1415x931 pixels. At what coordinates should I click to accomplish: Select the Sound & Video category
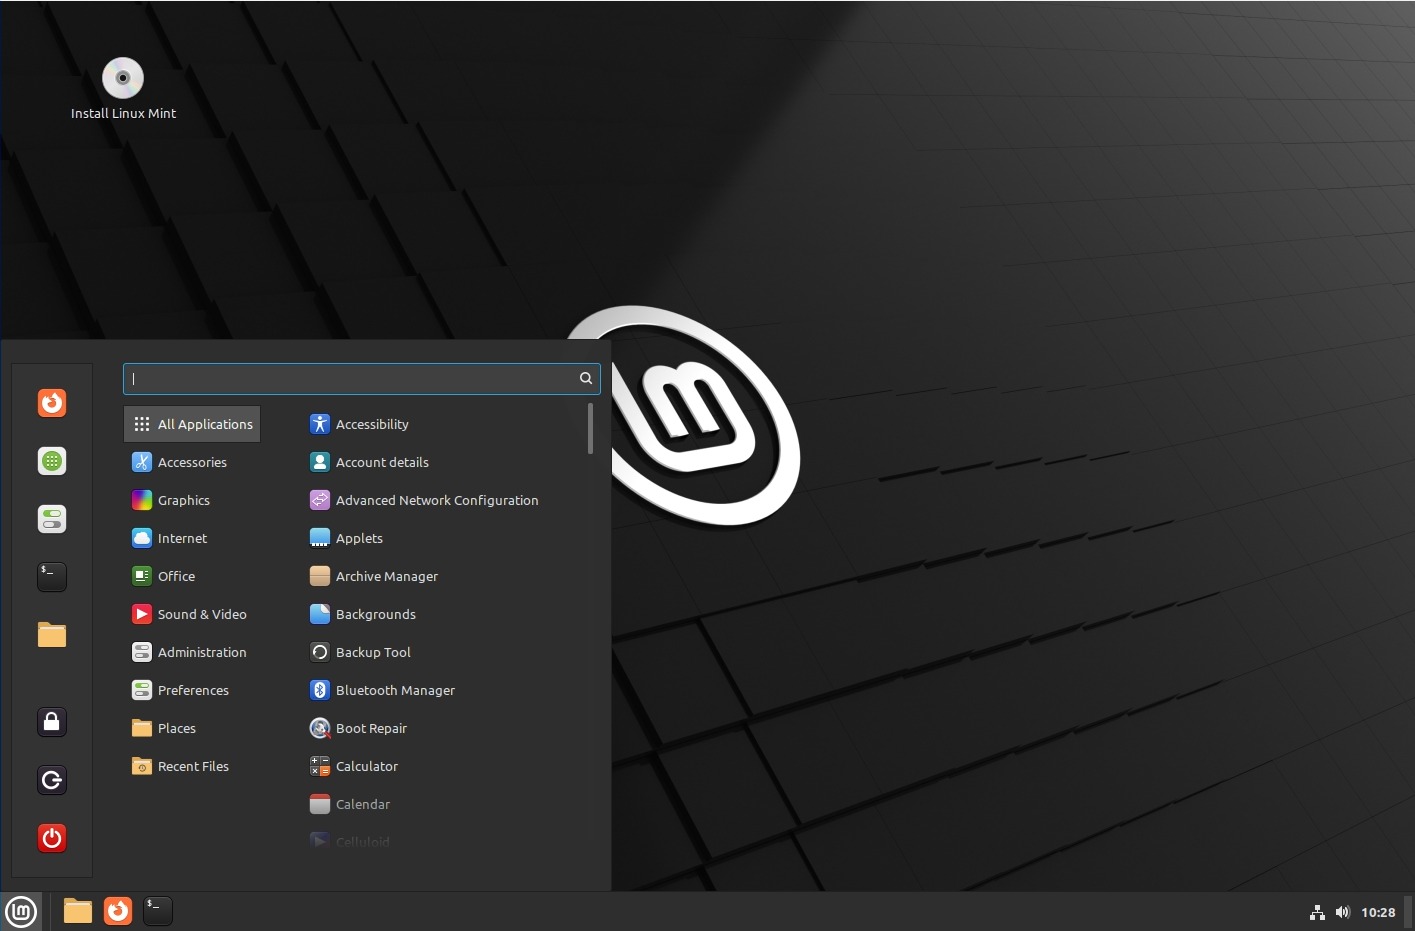click(x=192, y=614)
